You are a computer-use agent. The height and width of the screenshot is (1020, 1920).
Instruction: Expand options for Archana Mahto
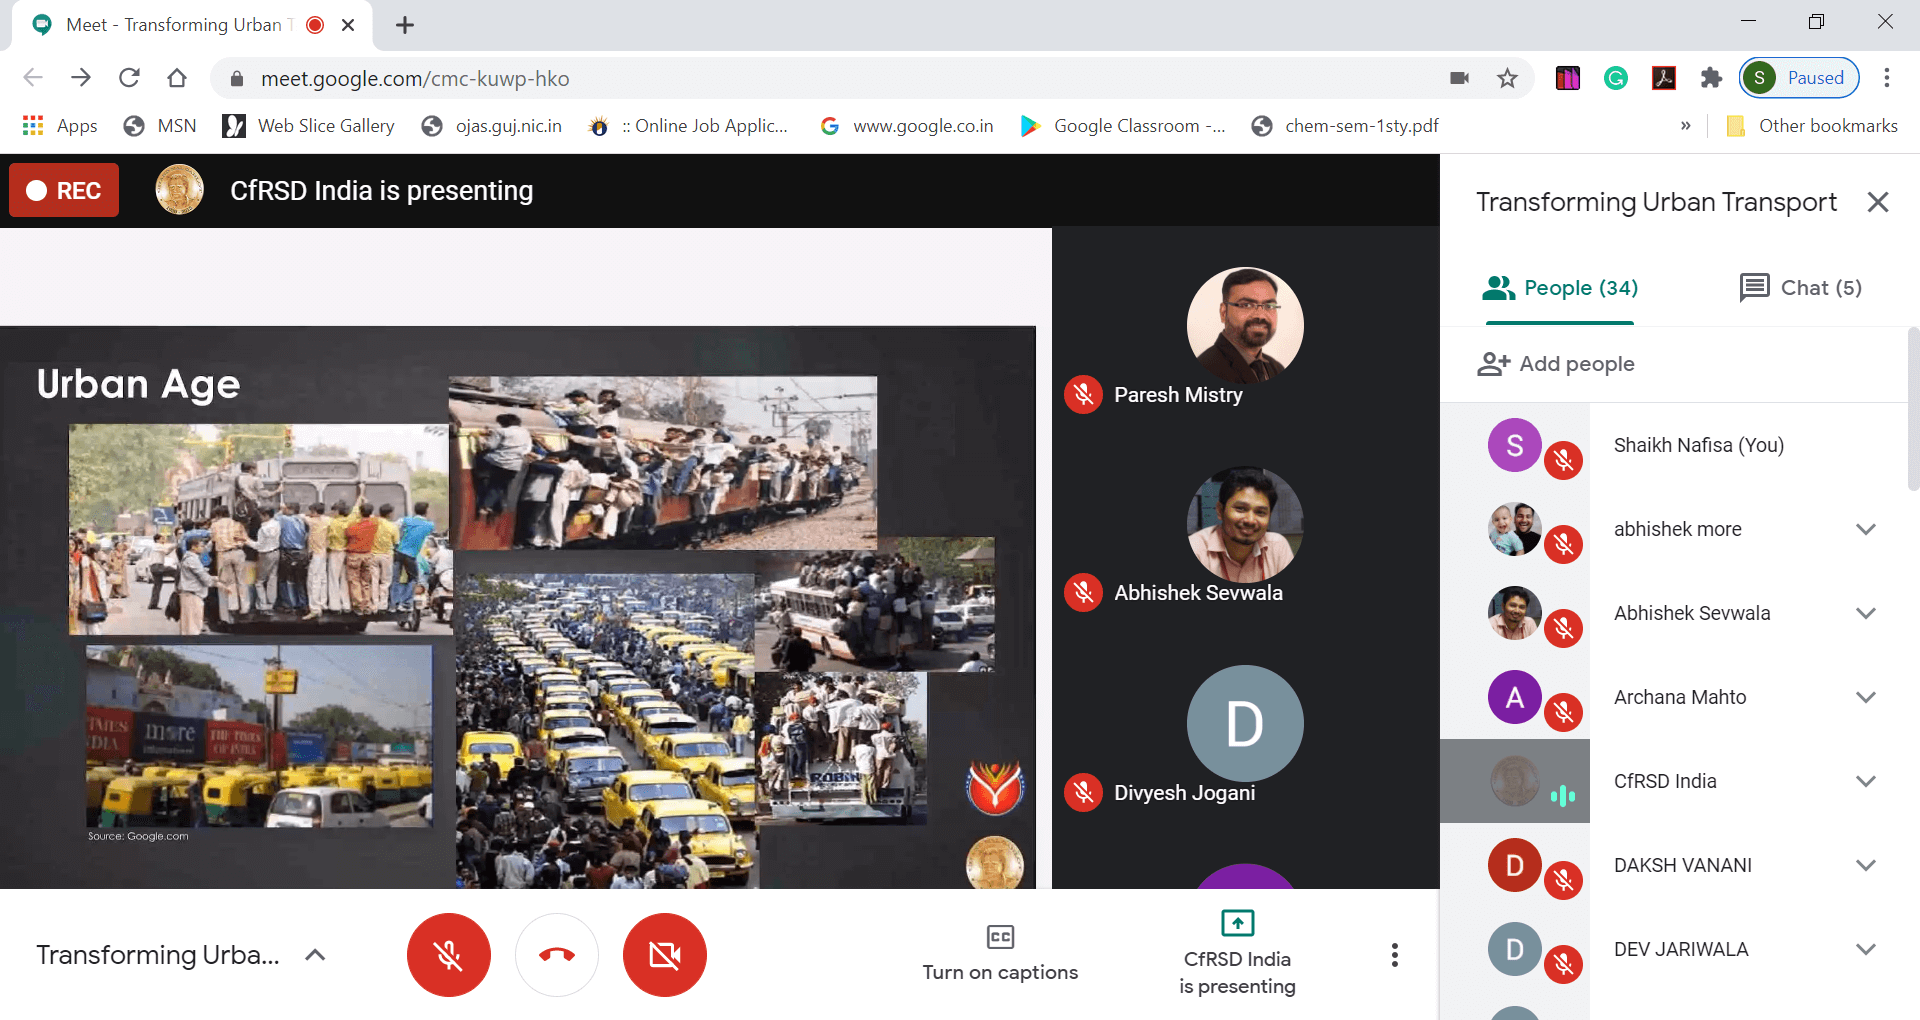tap(1865, 697)
